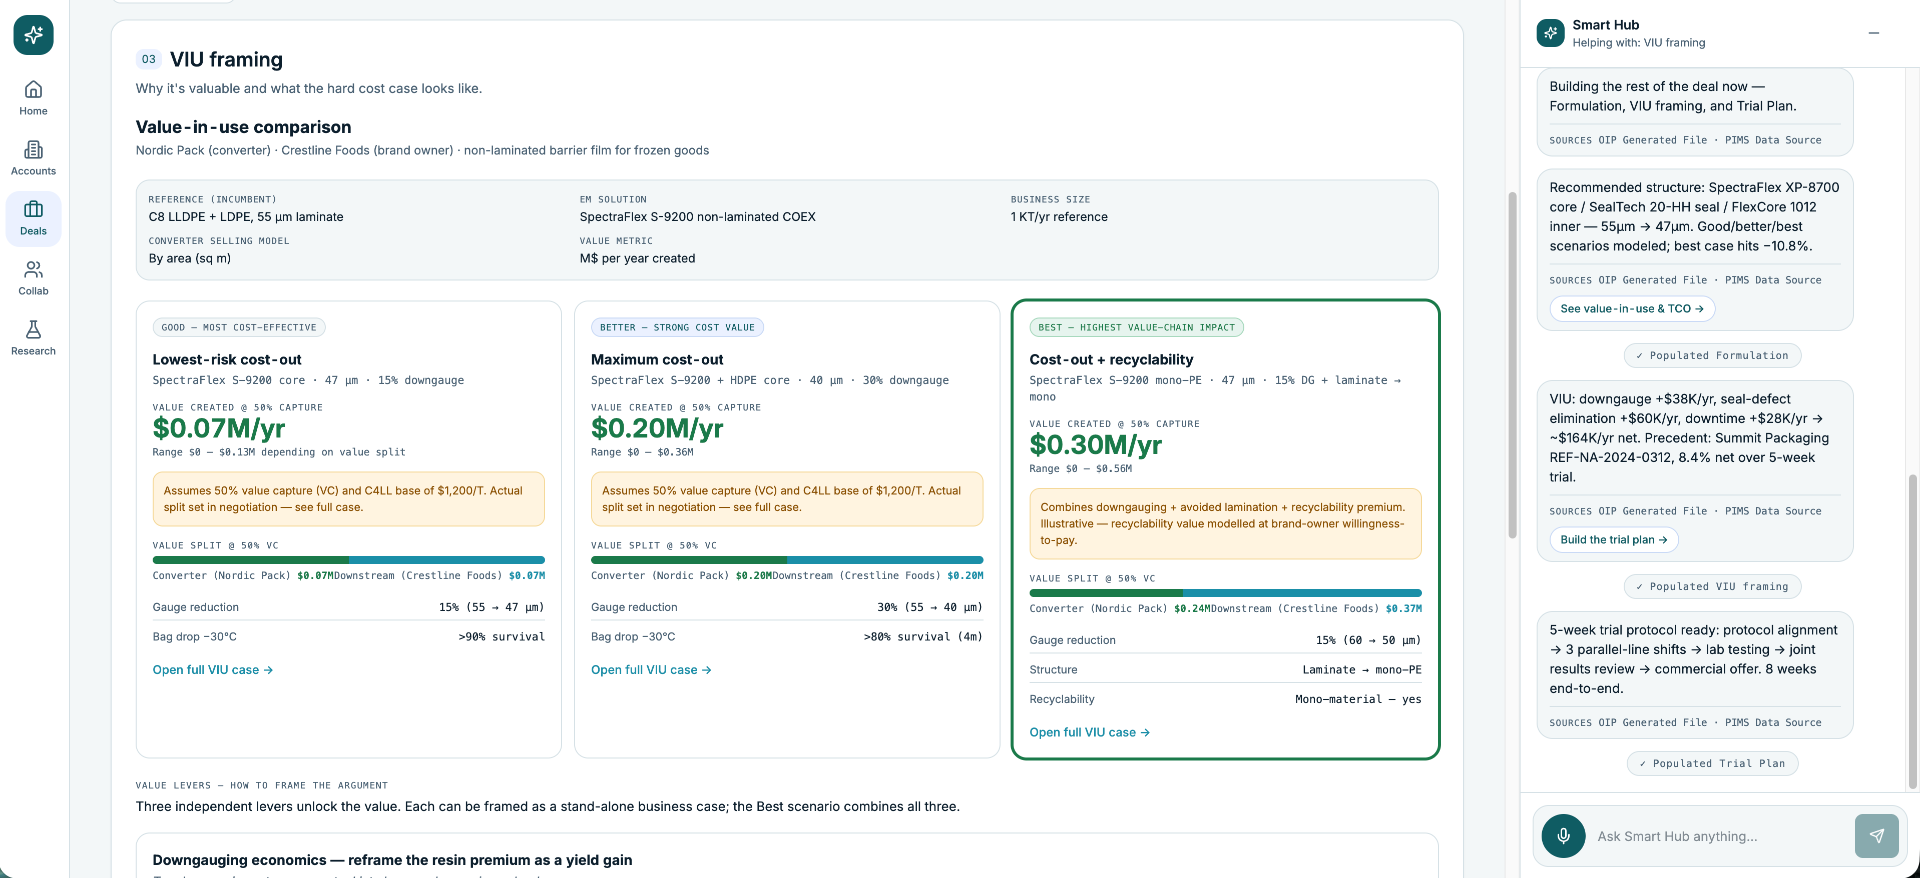Click the Good – Most Cost-Effective badge

tap(239, 328)
